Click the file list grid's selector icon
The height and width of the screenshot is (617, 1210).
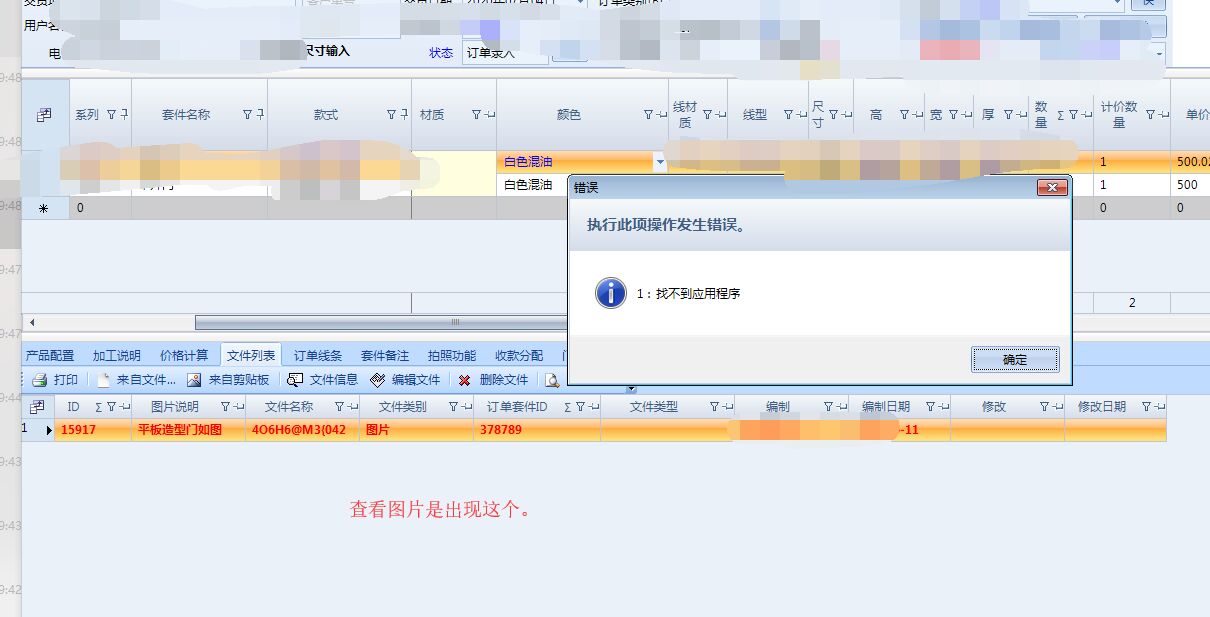click(37, 407)
